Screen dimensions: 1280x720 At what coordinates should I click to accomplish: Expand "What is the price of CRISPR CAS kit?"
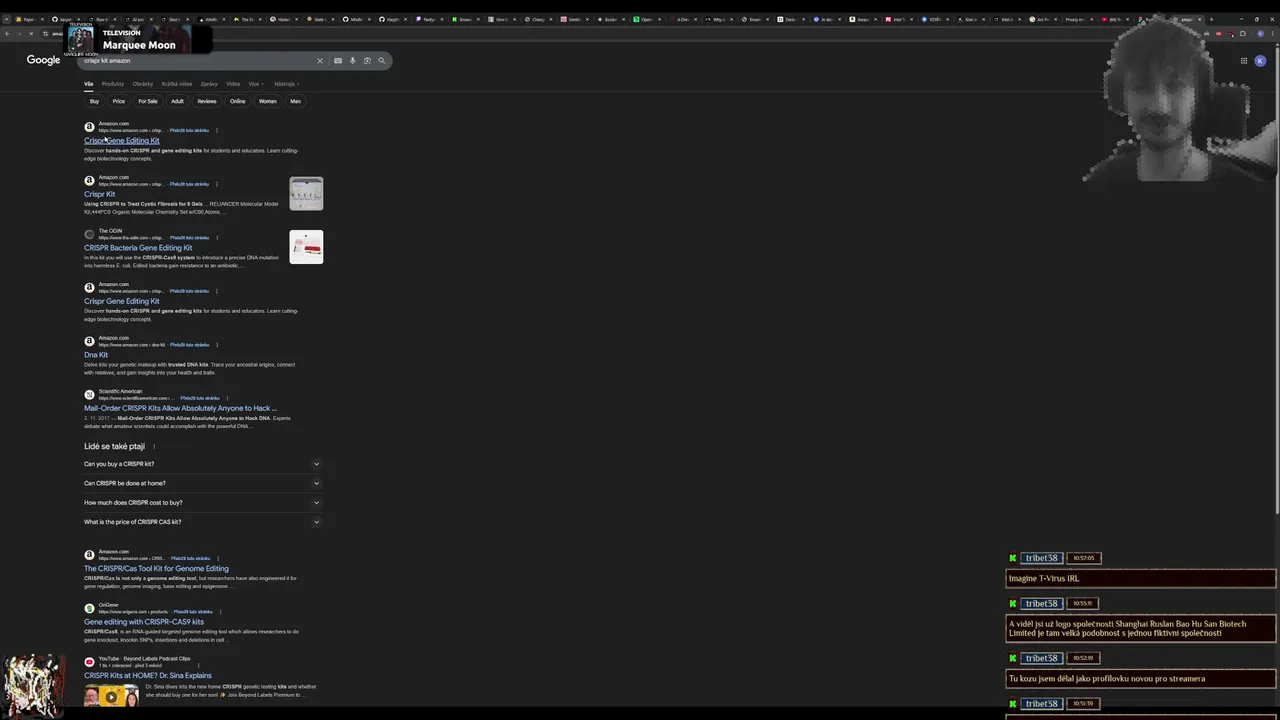202,522
